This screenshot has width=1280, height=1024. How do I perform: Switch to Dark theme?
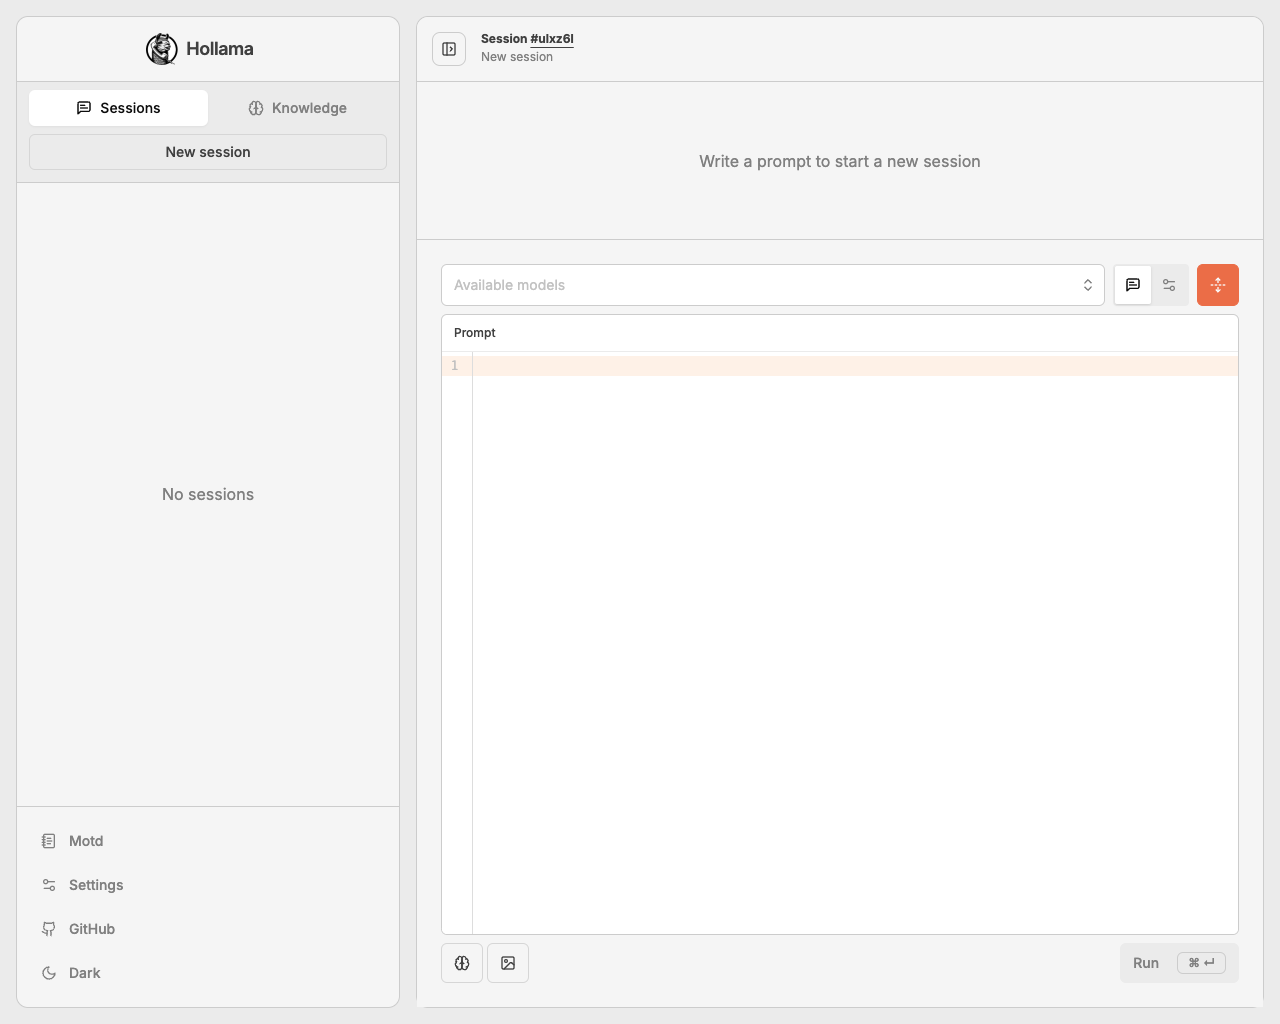point(84,973)
